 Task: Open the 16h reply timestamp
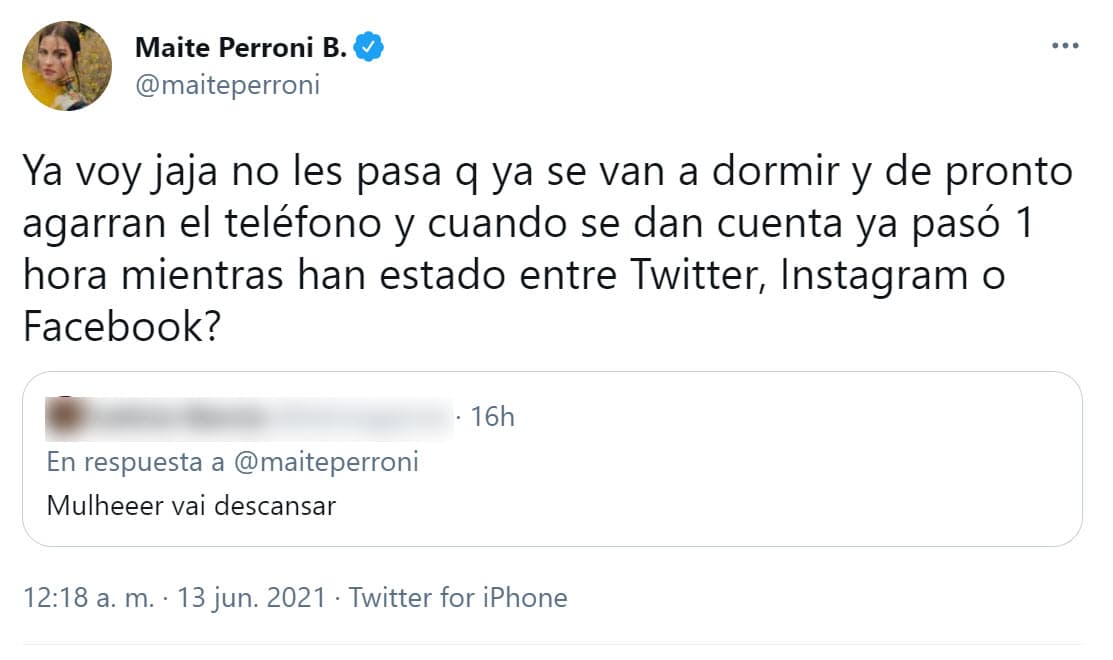pyautogui.click(x=493, y=416)
